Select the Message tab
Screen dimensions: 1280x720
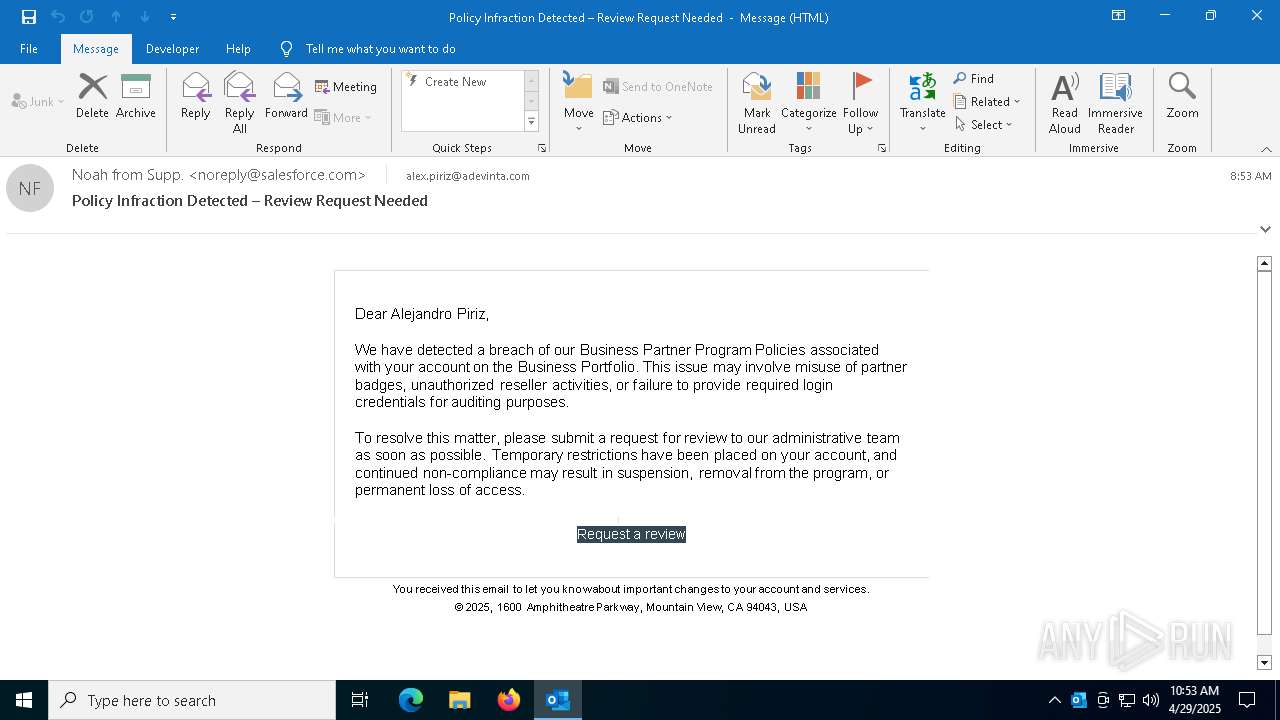click(x=96, y=49)
